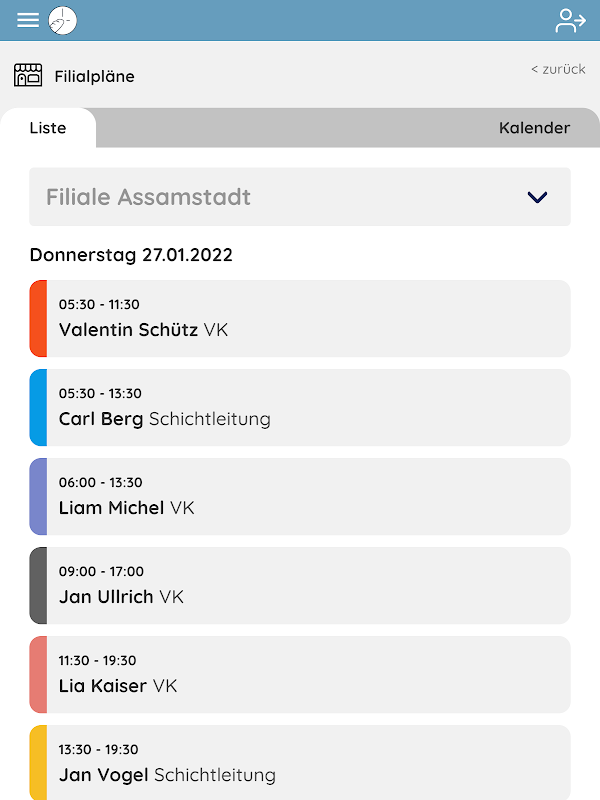Viewport: 600px width, 800px height.
Task: Open the hamburger menu
Action: point(28,20)
